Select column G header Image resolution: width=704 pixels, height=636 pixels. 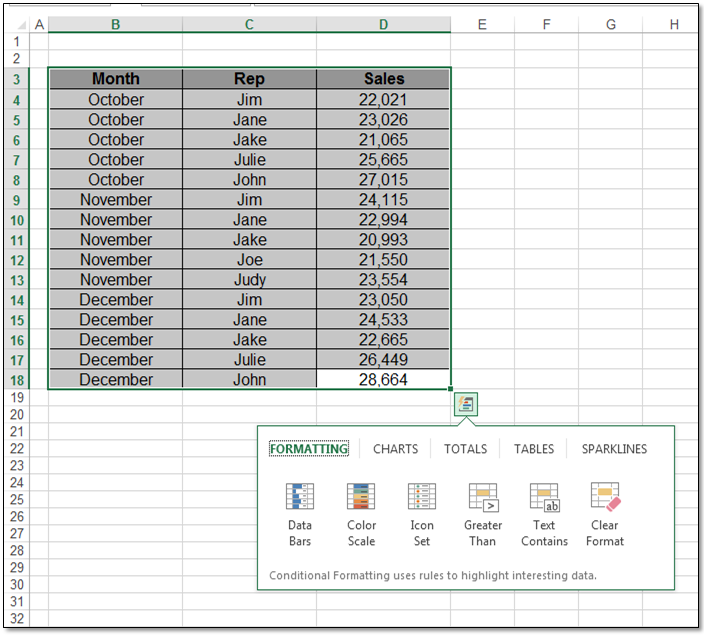click(611, 24)
